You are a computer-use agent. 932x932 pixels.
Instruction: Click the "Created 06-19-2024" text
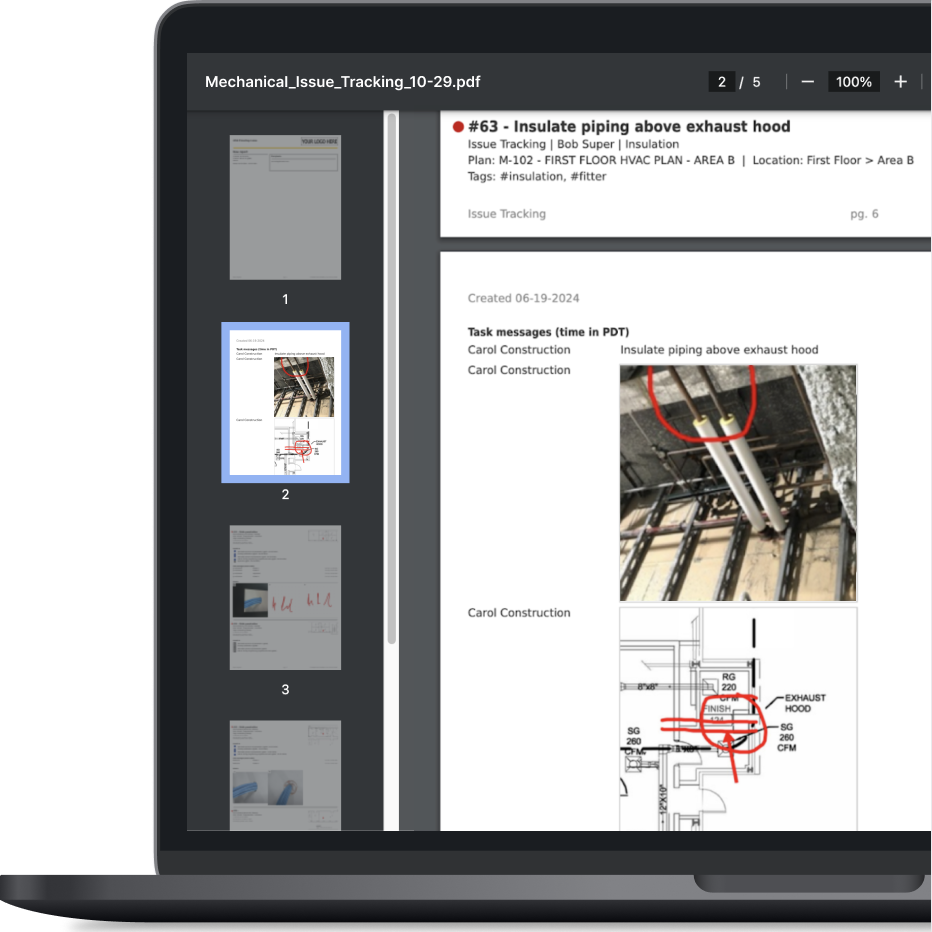pos(523,298)
